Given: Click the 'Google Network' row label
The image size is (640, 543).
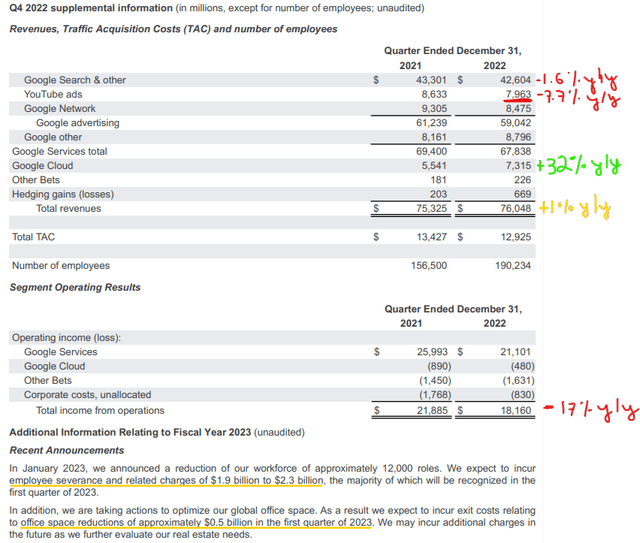Looking at the screenshot, I should click(60, 109).
